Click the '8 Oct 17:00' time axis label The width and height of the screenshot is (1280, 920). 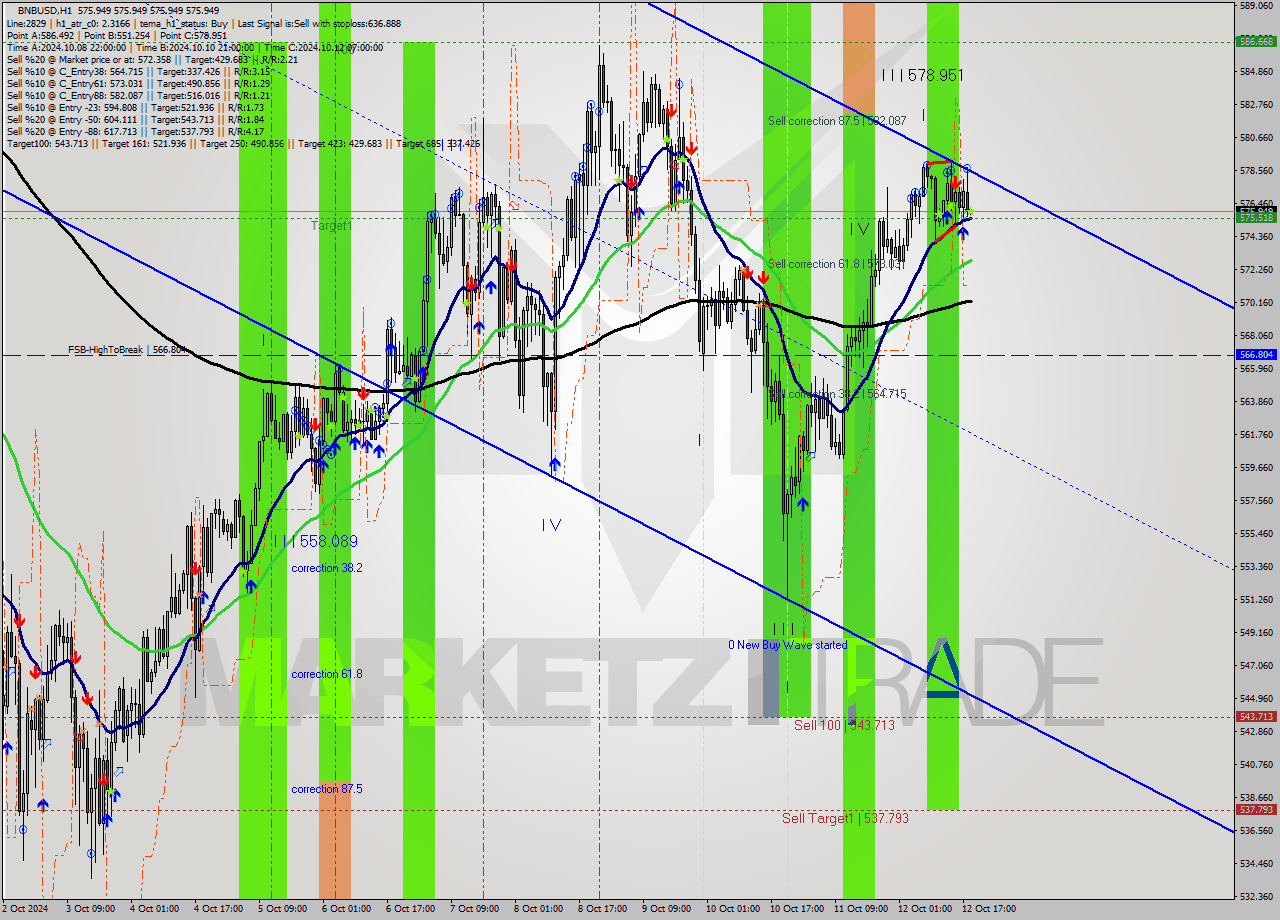click(x=603, y=909)
